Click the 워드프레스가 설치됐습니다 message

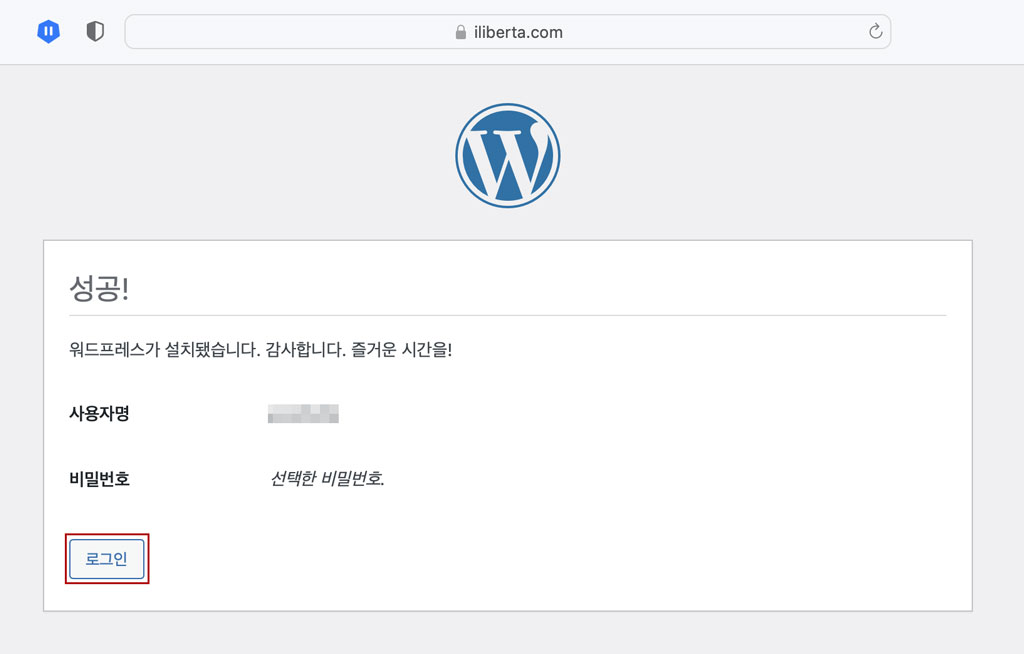[261, 350]
